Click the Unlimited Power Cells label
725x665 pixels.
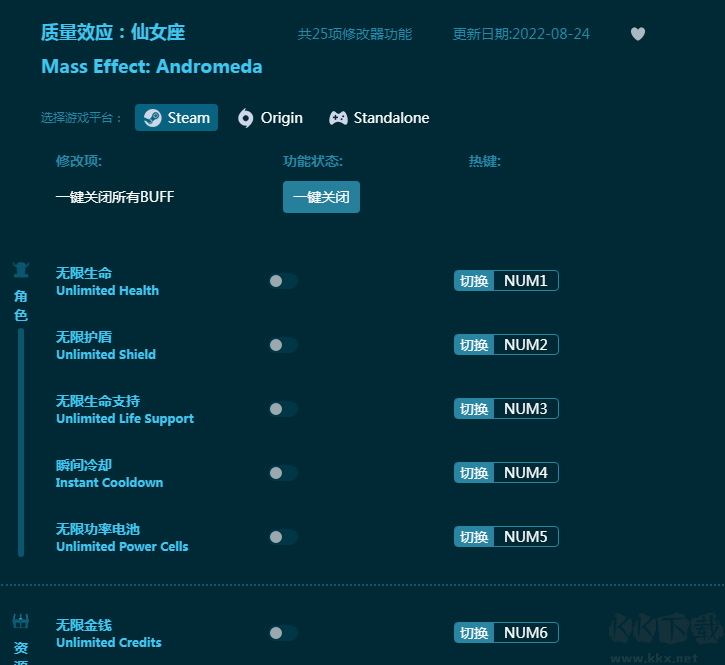click(122, 547)
